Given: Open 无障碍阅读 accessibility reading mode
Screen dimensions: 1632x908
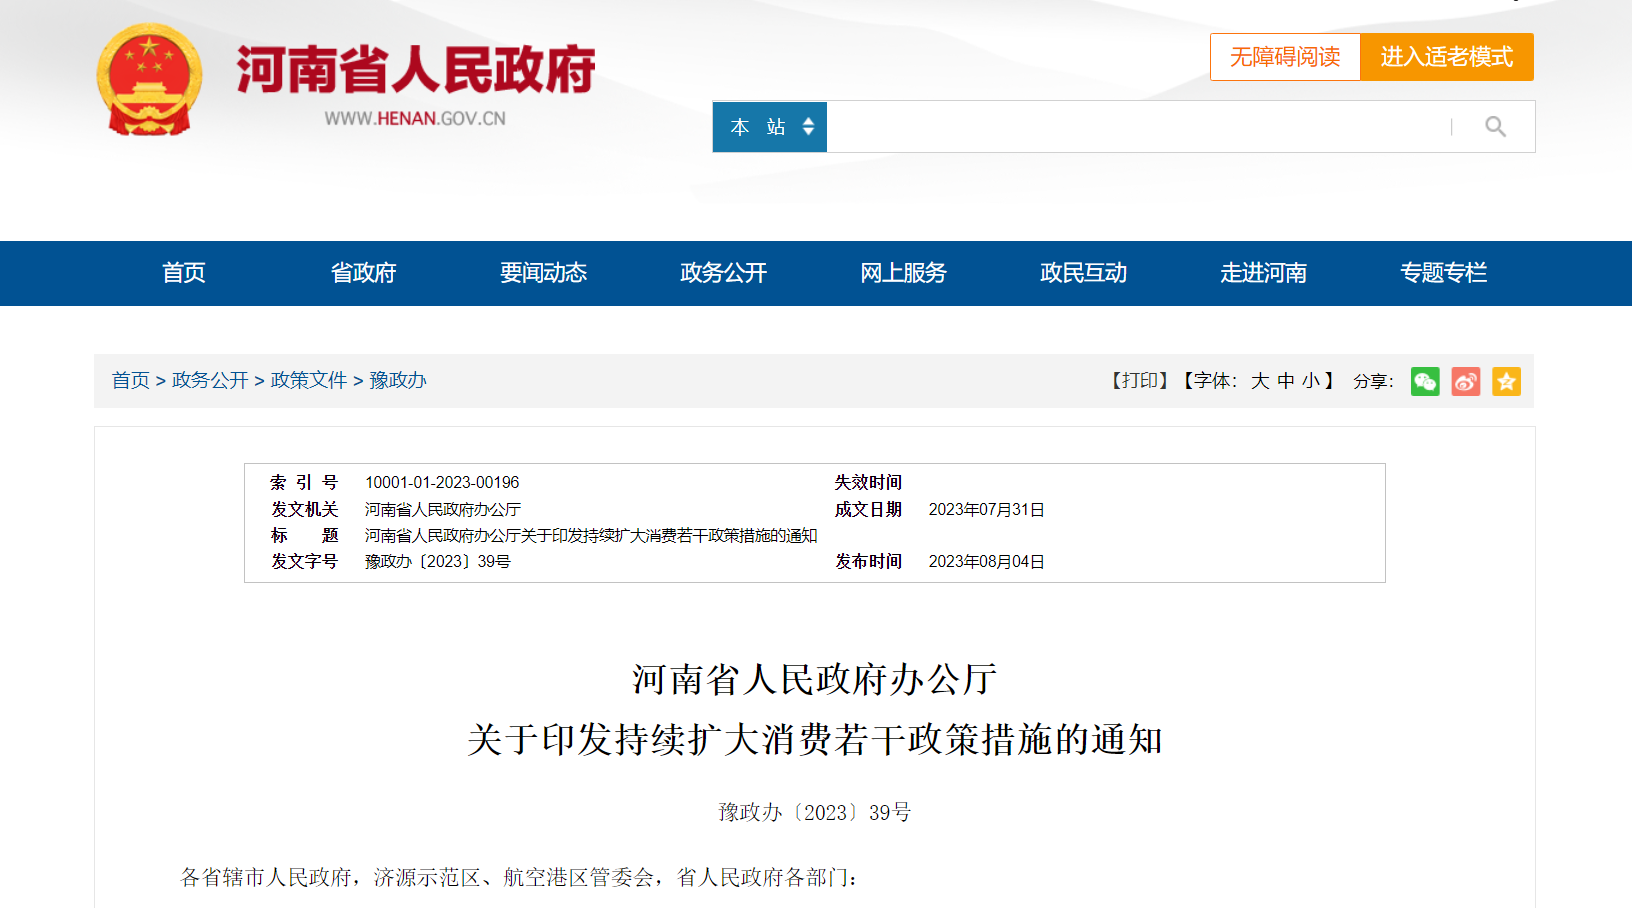Looking at the screenshot, I should pyautogui.click(x=1285, y=57).
